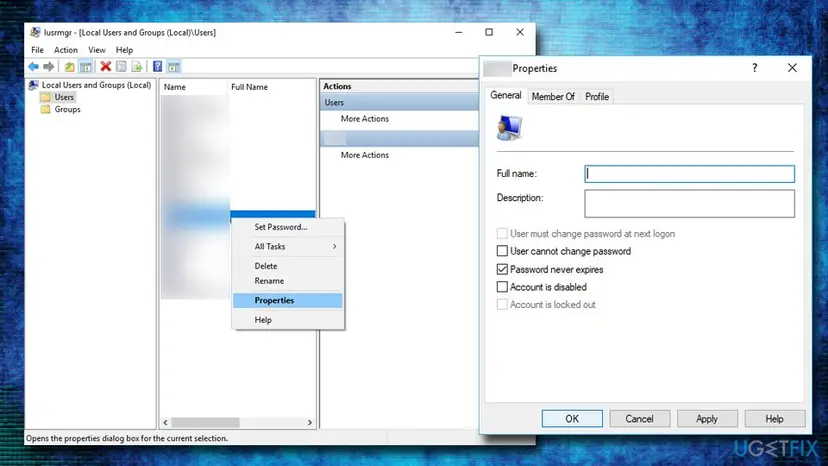The height and width of the screenshot is (466, 828).
Task: Toggle Show/Hide Console Tree toolbar icon
Action: [x=85, y=67]
